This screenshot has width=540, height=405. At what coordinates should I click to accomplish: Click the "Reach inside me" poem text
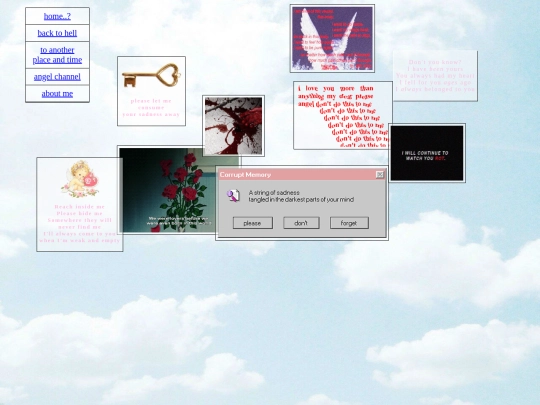[80, 224]
